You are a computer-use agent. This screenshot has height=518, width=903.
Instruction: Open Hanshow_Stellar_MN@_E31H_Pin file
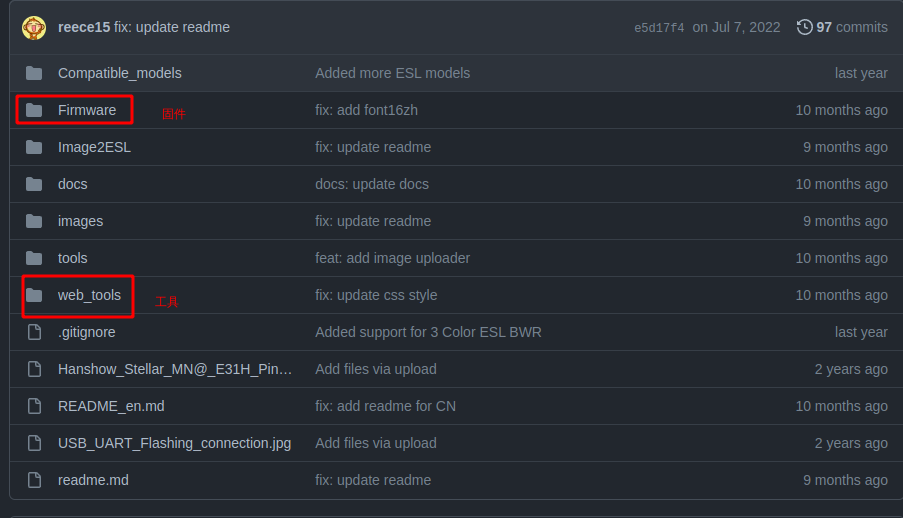(x=175, y=369)
